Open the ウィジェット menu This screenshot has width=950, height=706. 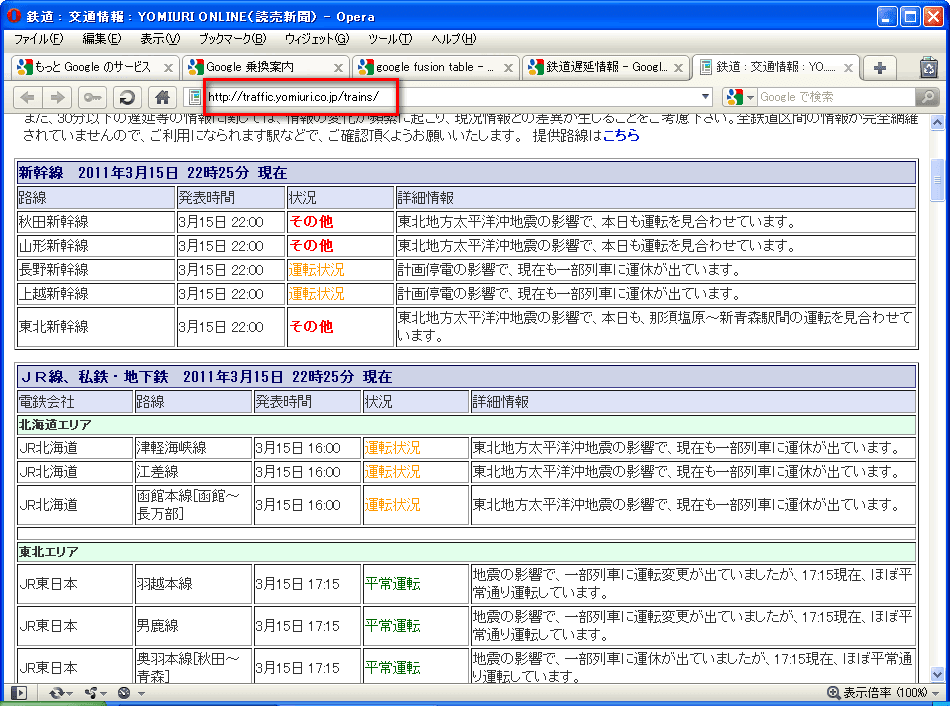pyautogui.click(x=317, y=39)
